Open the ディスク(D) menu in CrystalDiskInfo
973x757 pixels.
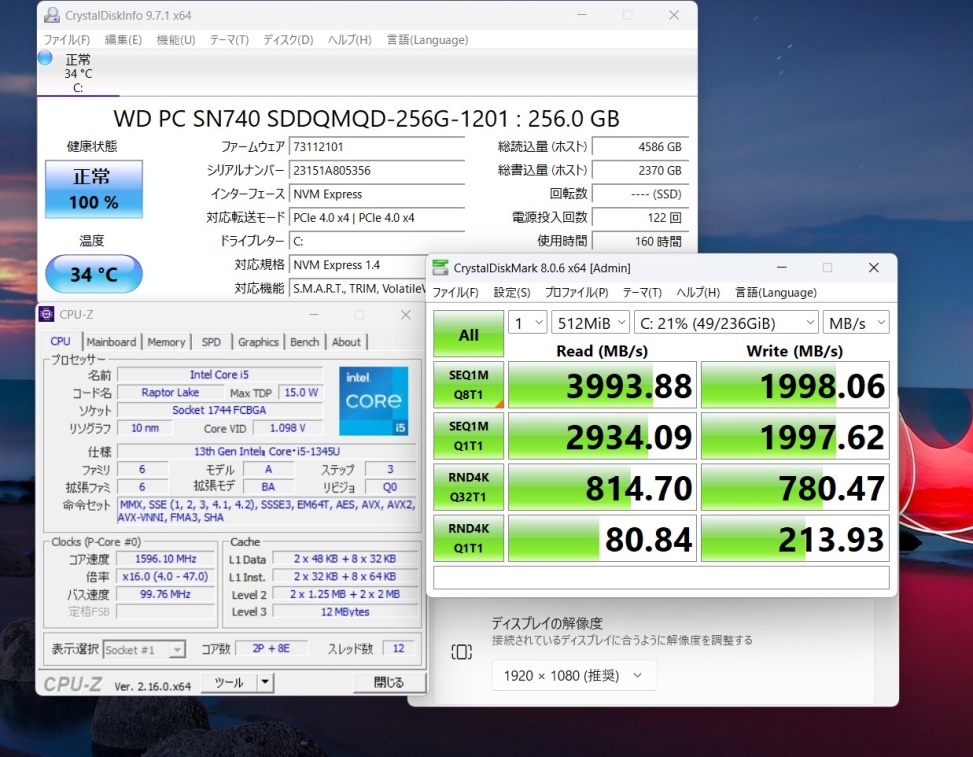[288, 40]
